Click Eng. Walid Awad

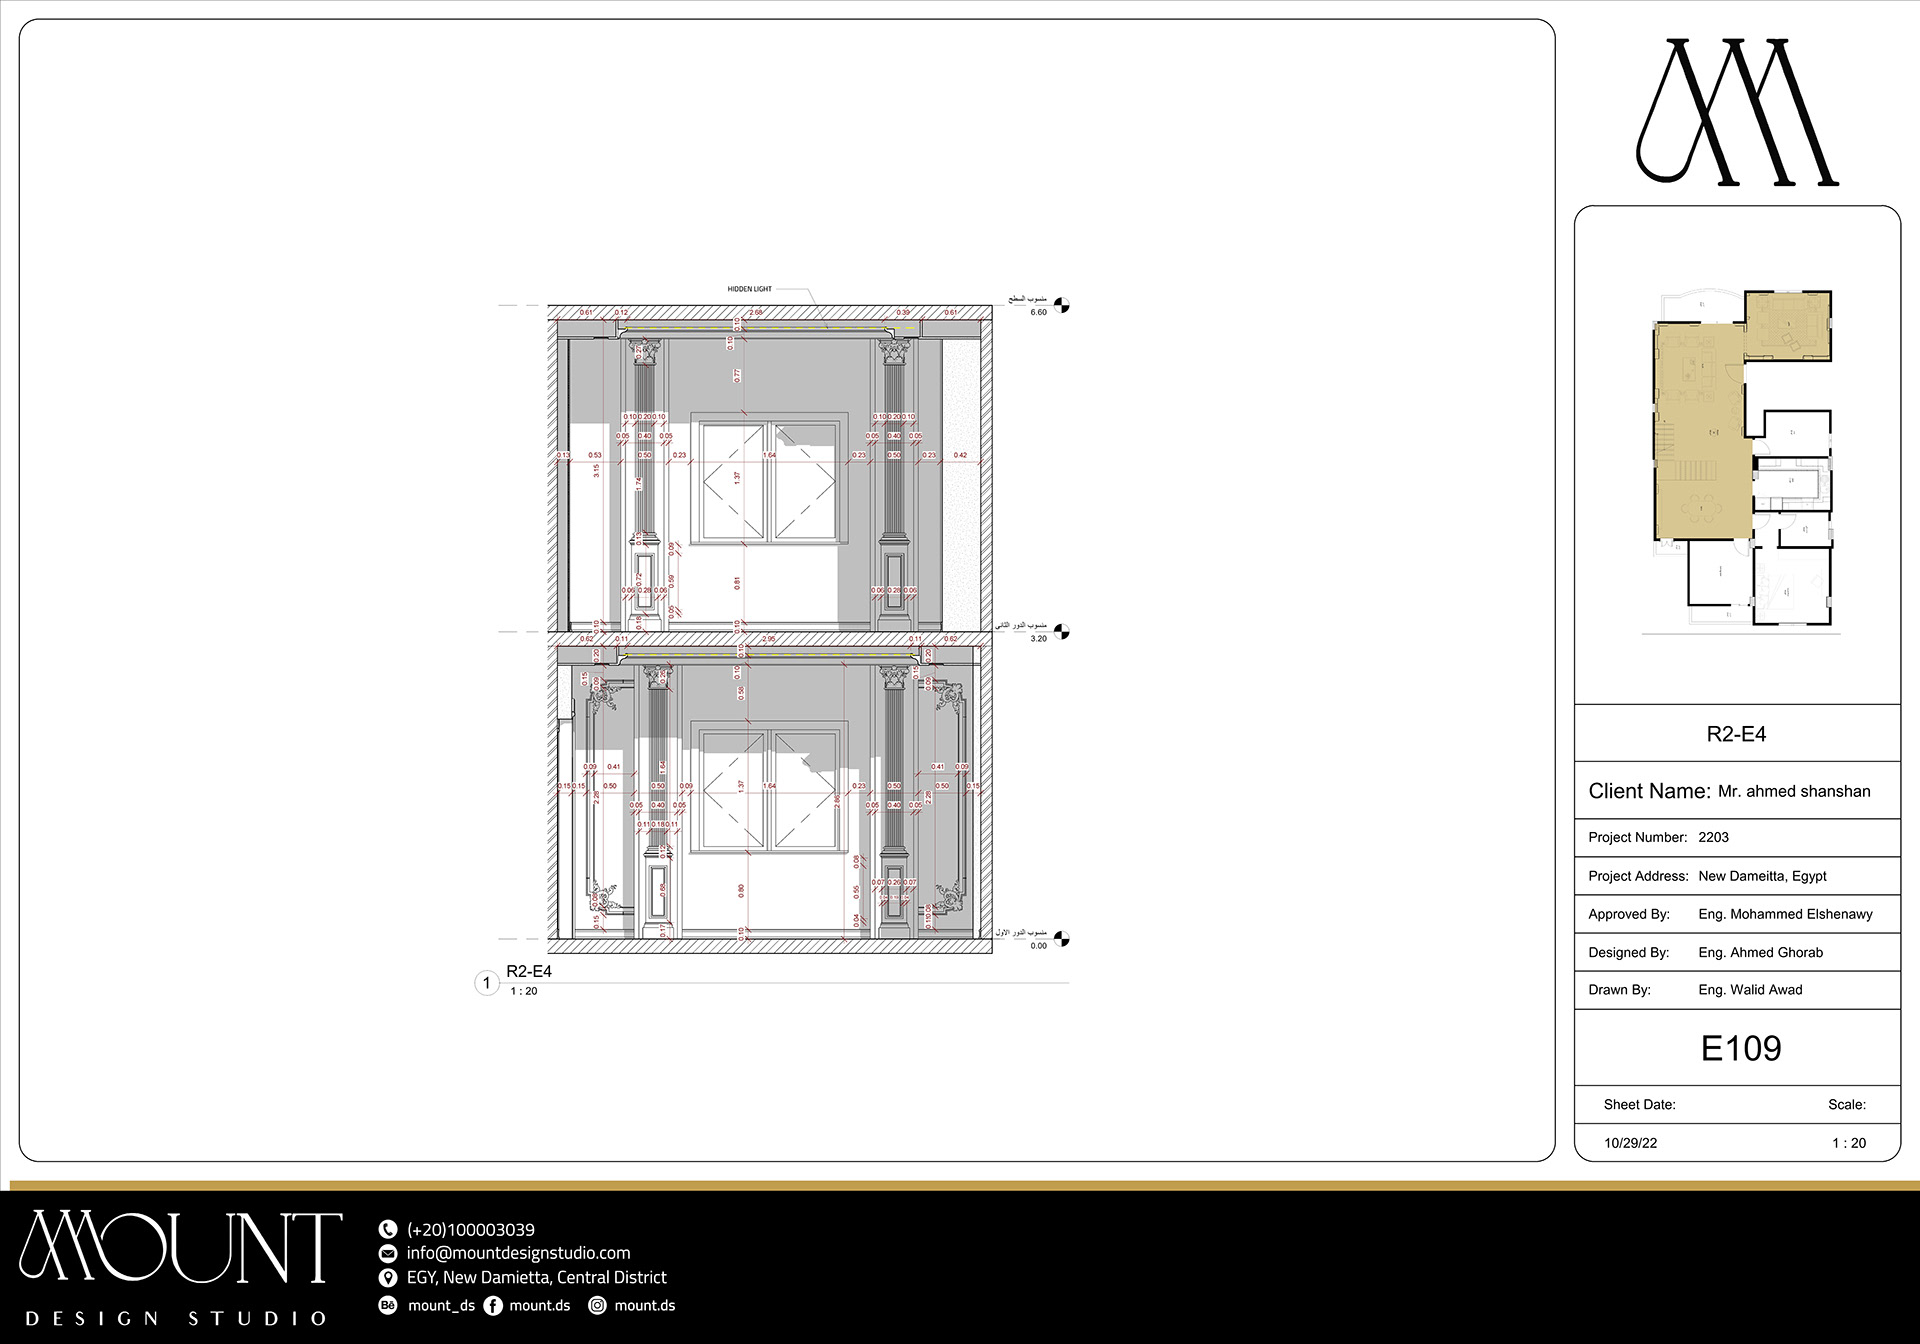click(1750, 990)
